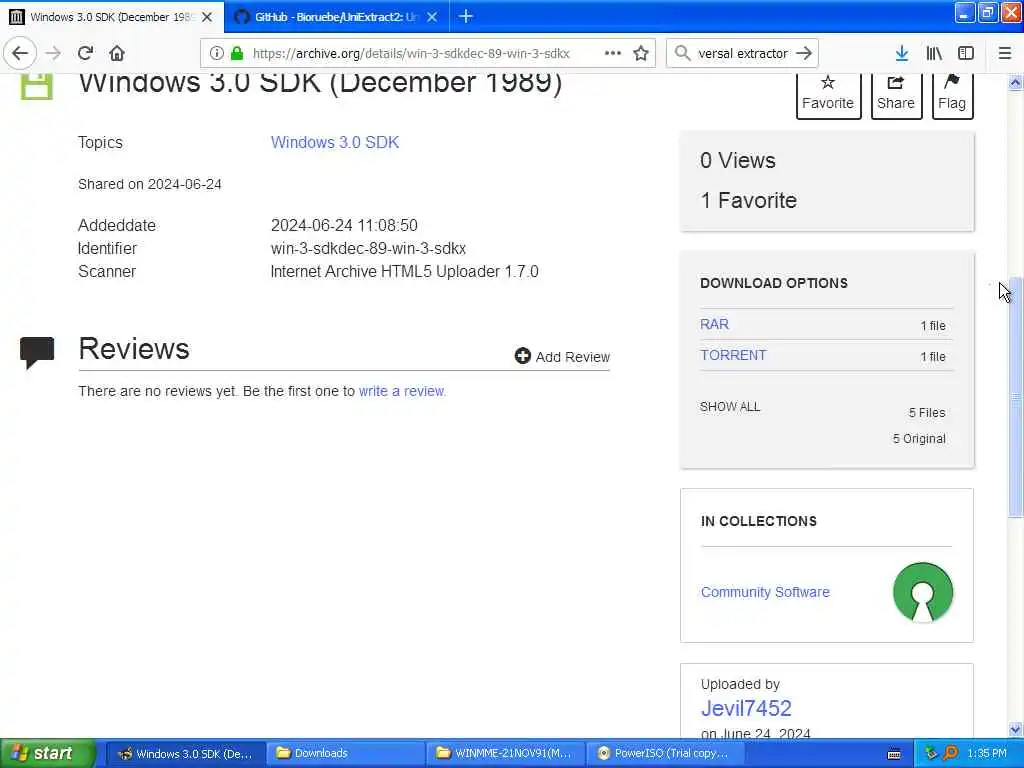Open the Windows Start menu
Viewport: 1024px width, 768px height.
coord(48,753)
